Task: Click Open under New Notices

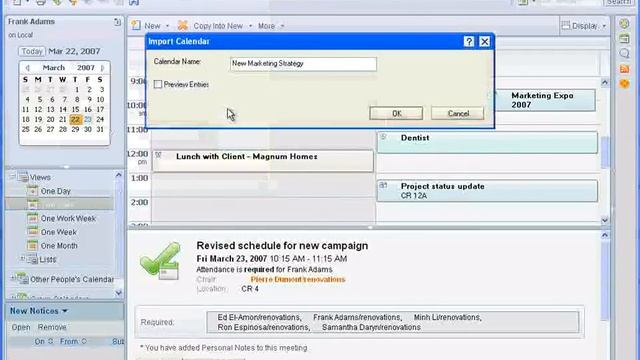Action: pyautogui.click(x=21, y=327)
